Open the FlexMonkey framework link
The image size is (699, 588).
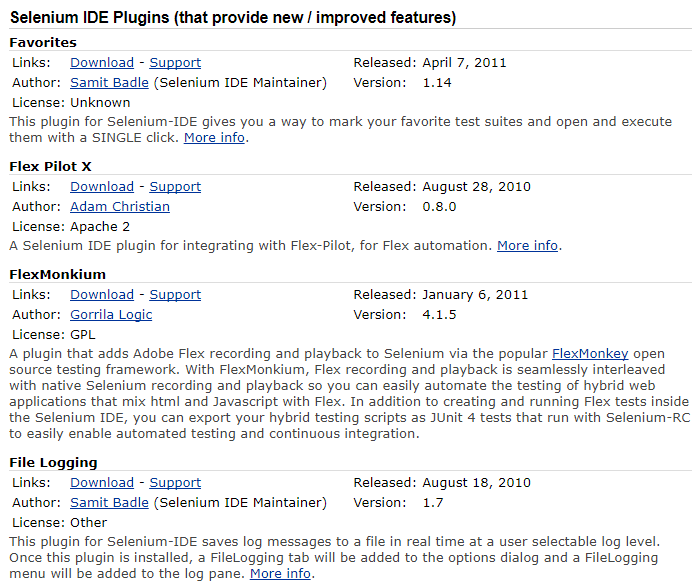click(590, 353)
